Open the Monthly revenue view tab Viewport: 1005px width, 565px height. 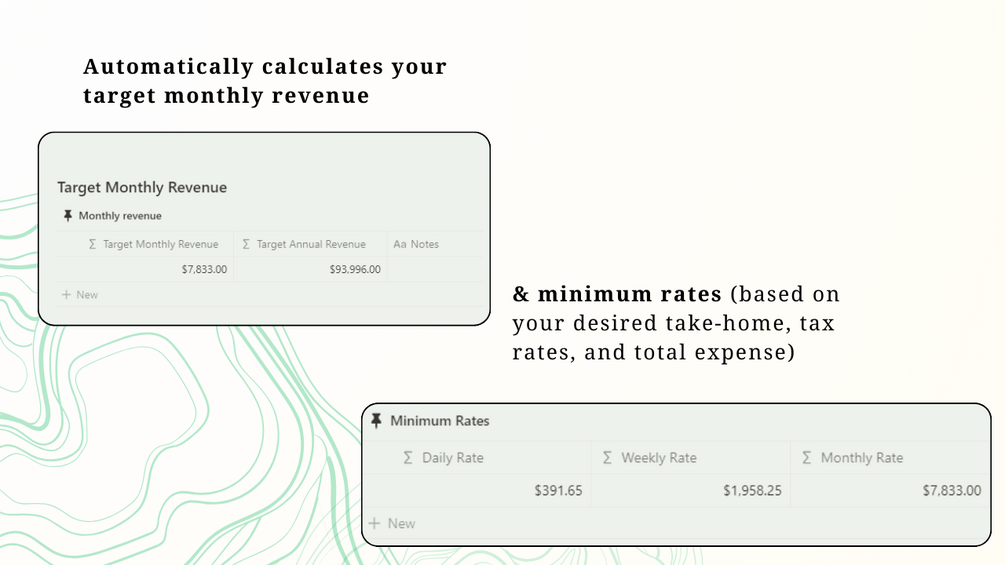(x=112, y=216)
